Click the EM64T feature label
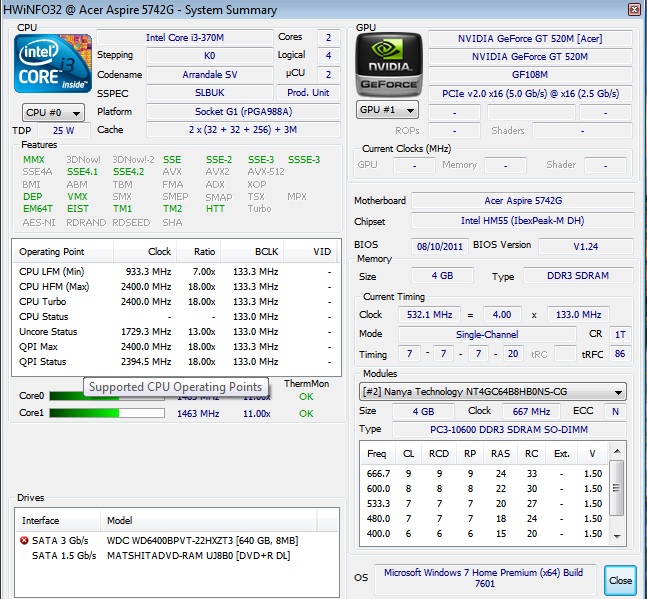 38,209
